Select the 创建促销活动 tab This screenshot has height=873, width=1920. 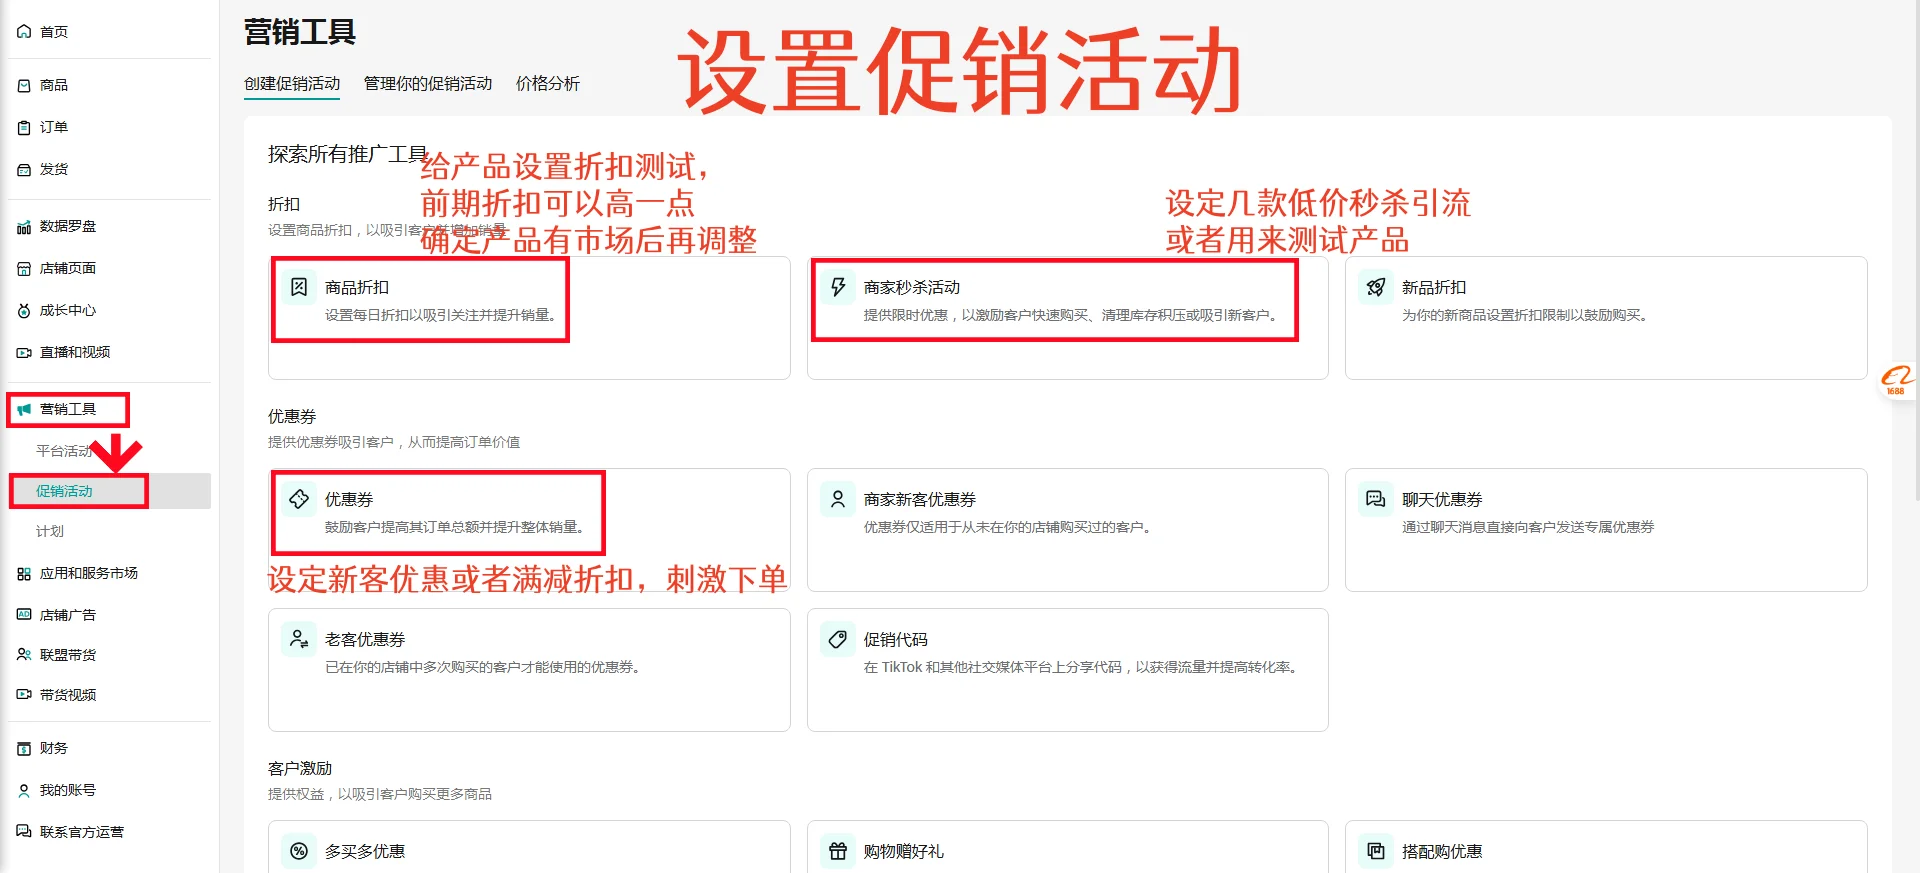(x=292, y=84)
